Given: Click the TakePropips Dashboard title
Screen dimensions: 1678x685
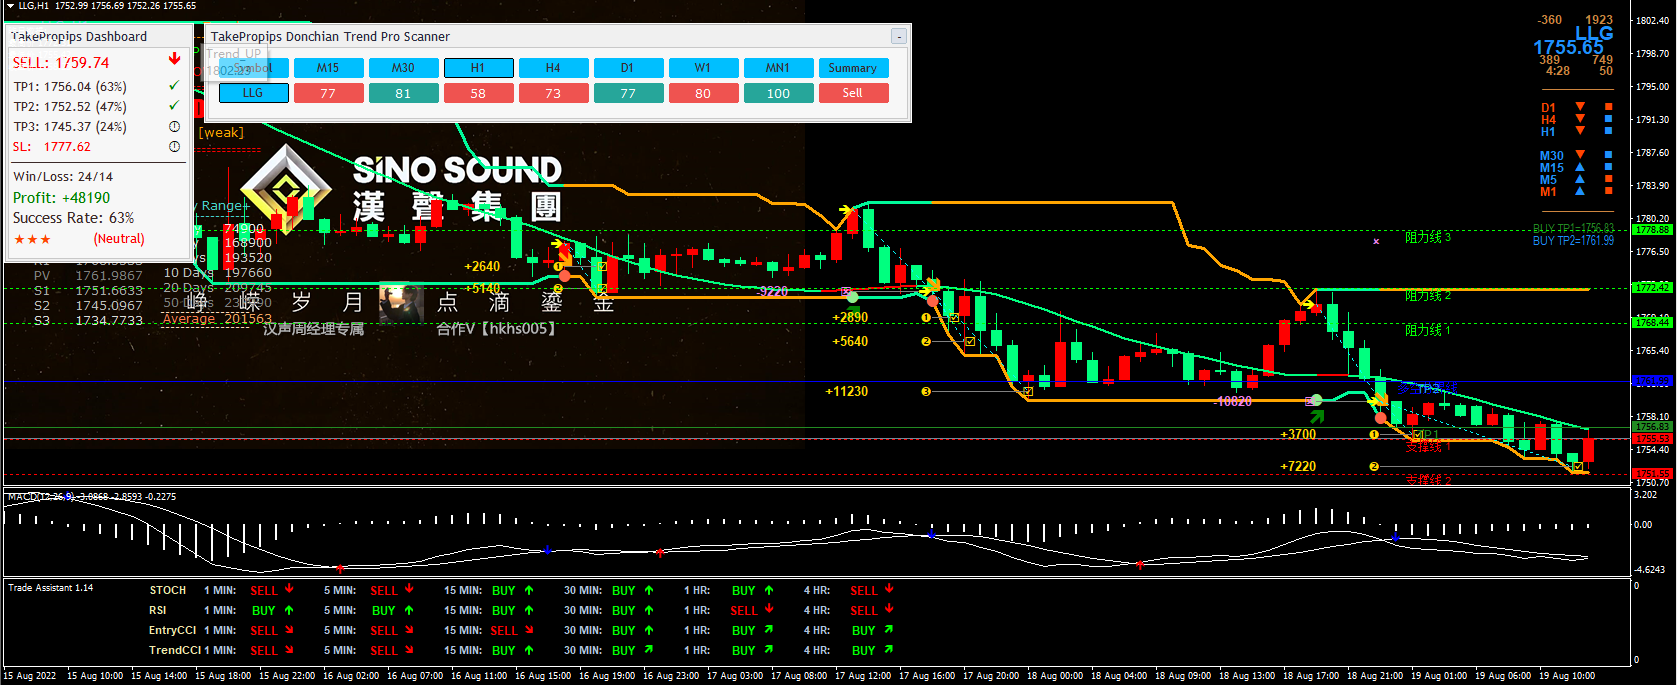Looking at the screenshot, I should (x=79, y=36).
